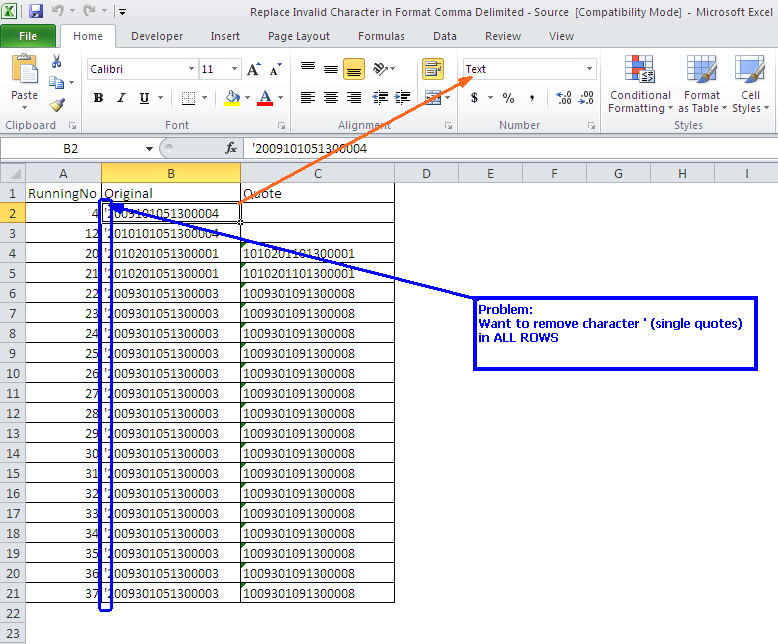Click the Merge & Center icon
The width and height of the screenshot is (778, 644).
coord(433,98)
